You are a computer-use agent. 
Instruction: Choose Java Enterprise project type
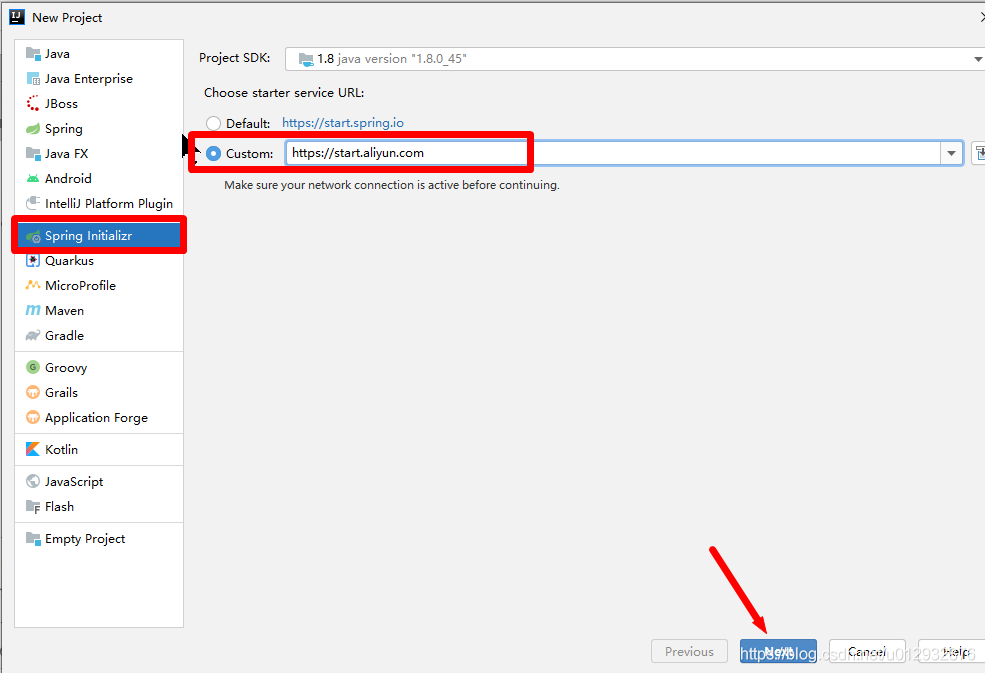coord(99,79)
